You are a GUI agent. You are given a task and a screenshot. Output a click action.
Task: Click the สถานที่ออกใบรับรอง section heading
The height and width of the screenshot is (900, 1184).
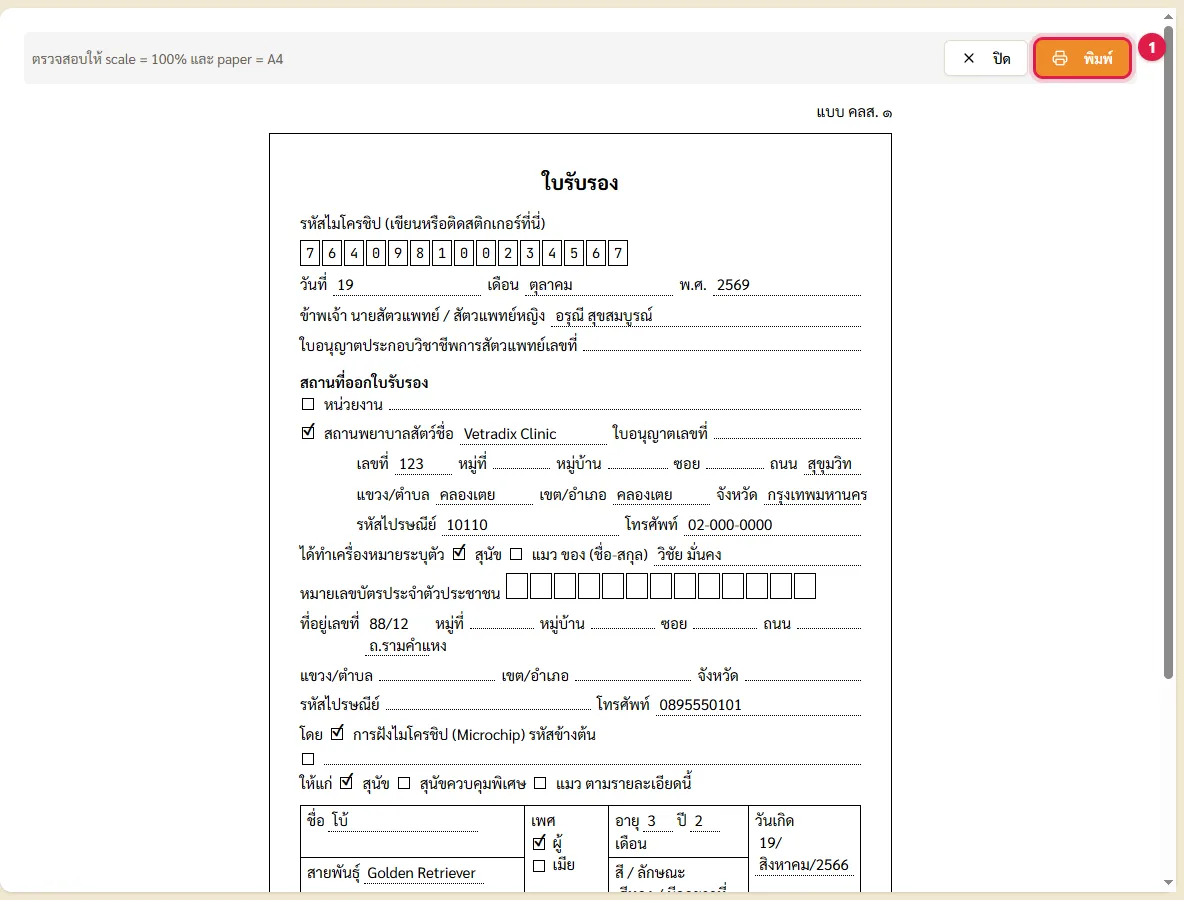click(364, 382)
